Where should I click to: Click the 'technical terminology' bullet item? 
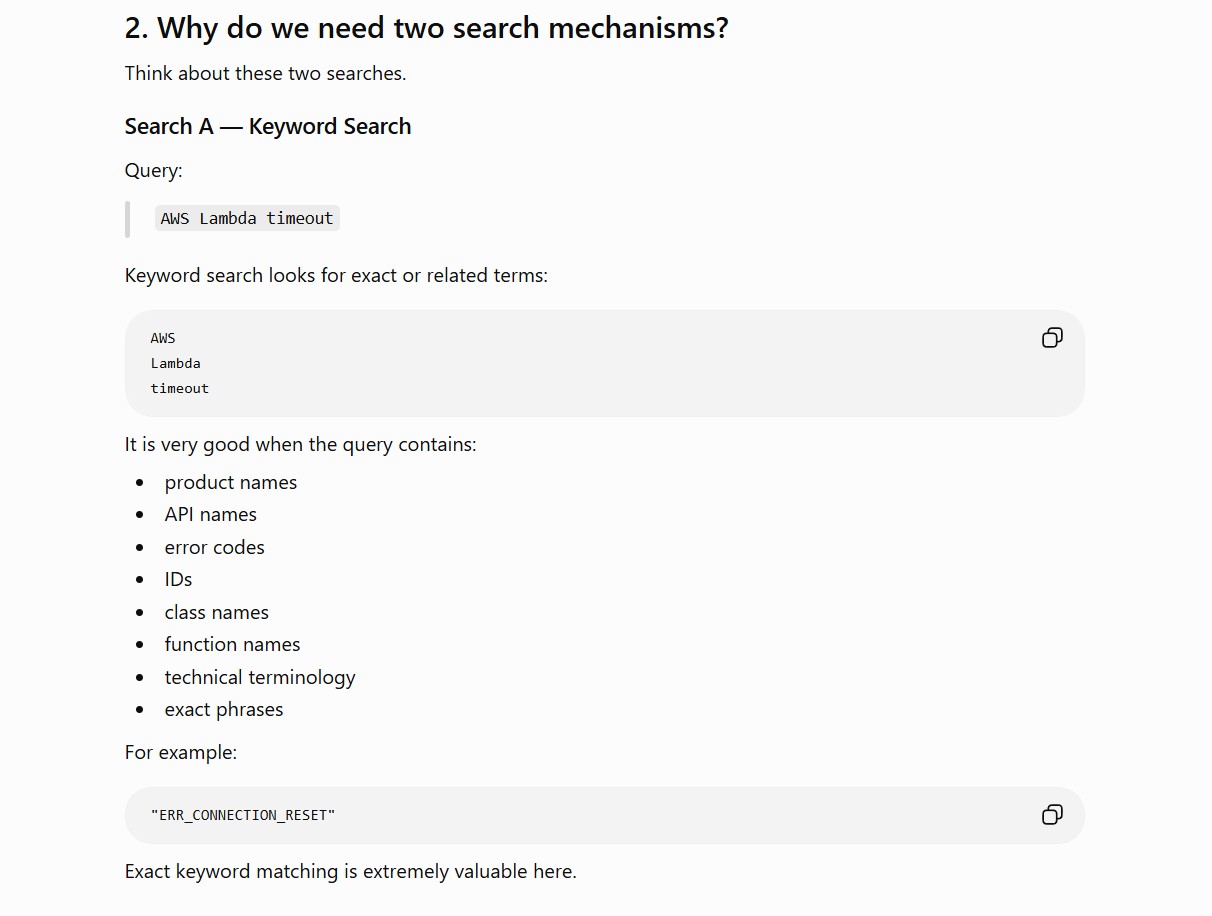click(260, 677)
